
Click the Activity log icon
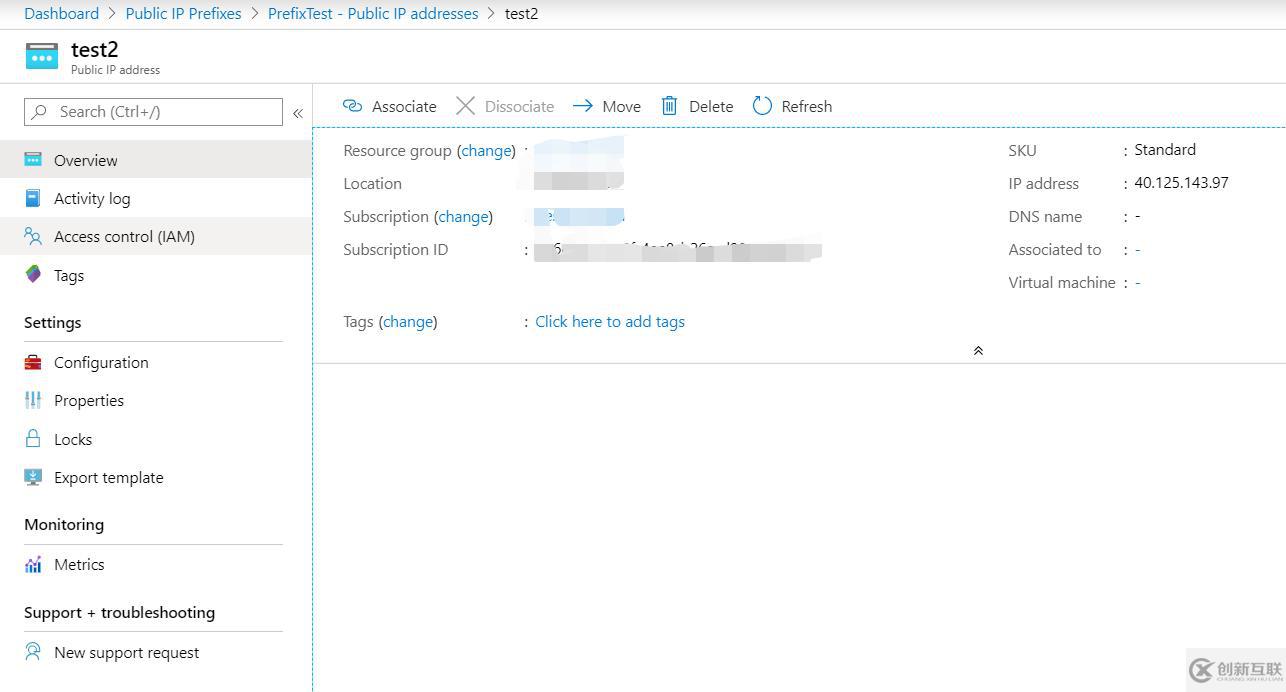(33, 198)
